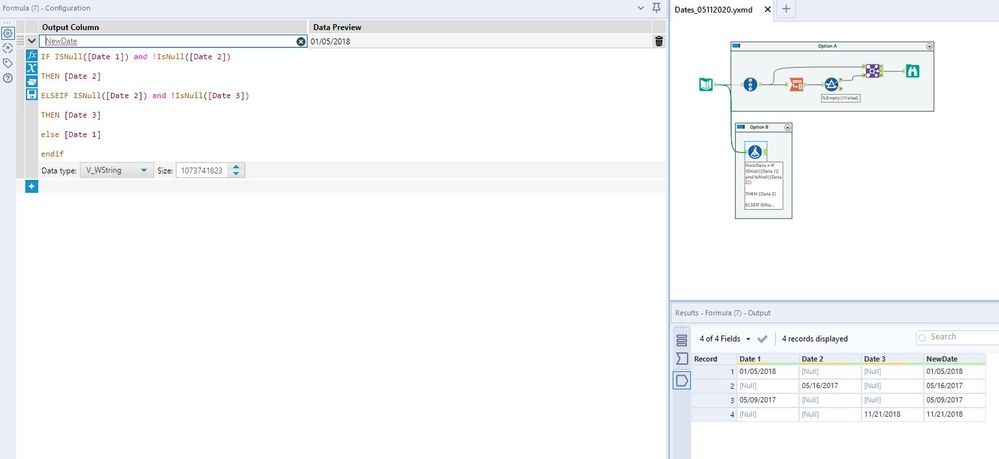Select the orange Transpose tool in Option A

coord(795,84)
